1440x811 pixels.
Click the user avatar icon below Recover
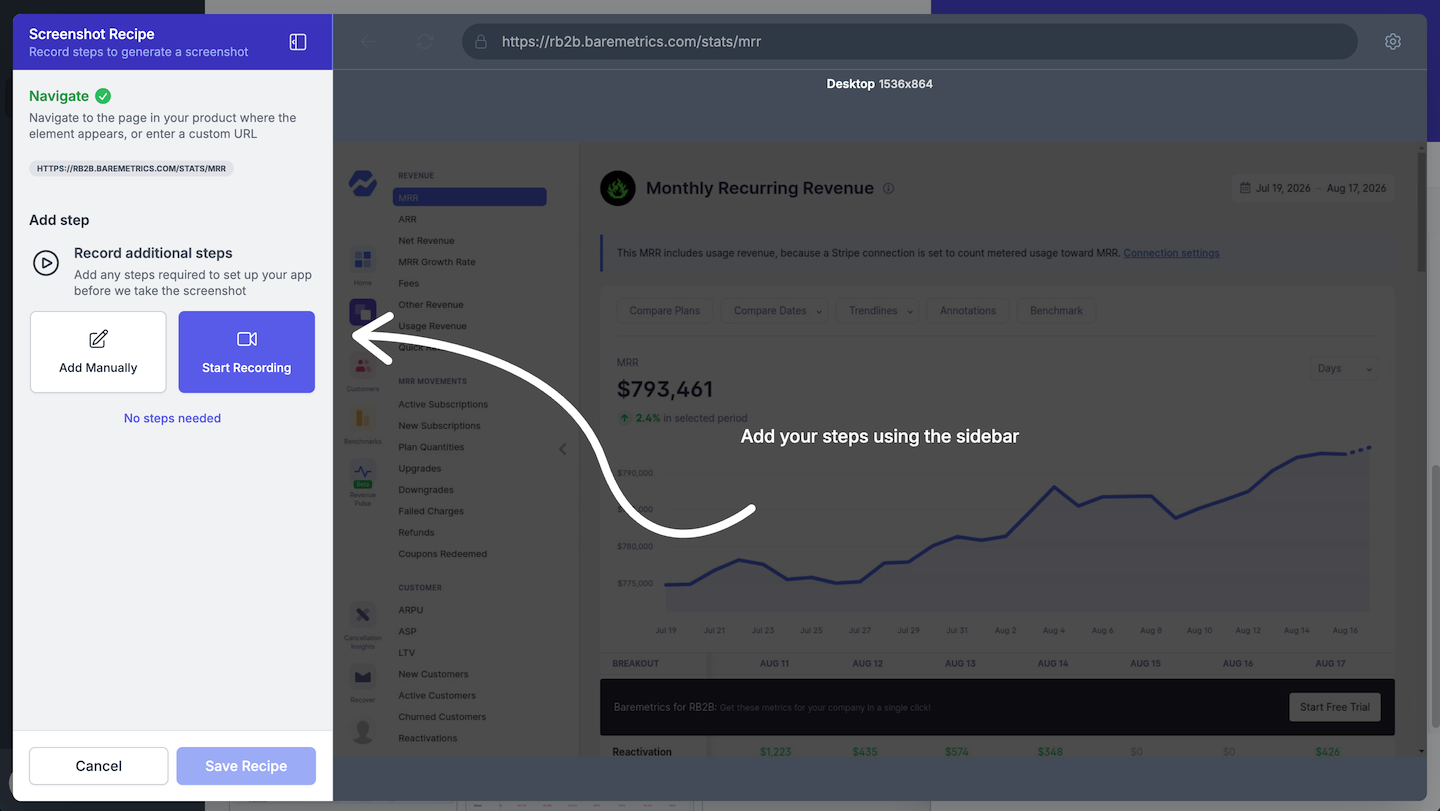pyautogui.click(x=362, y=732)
